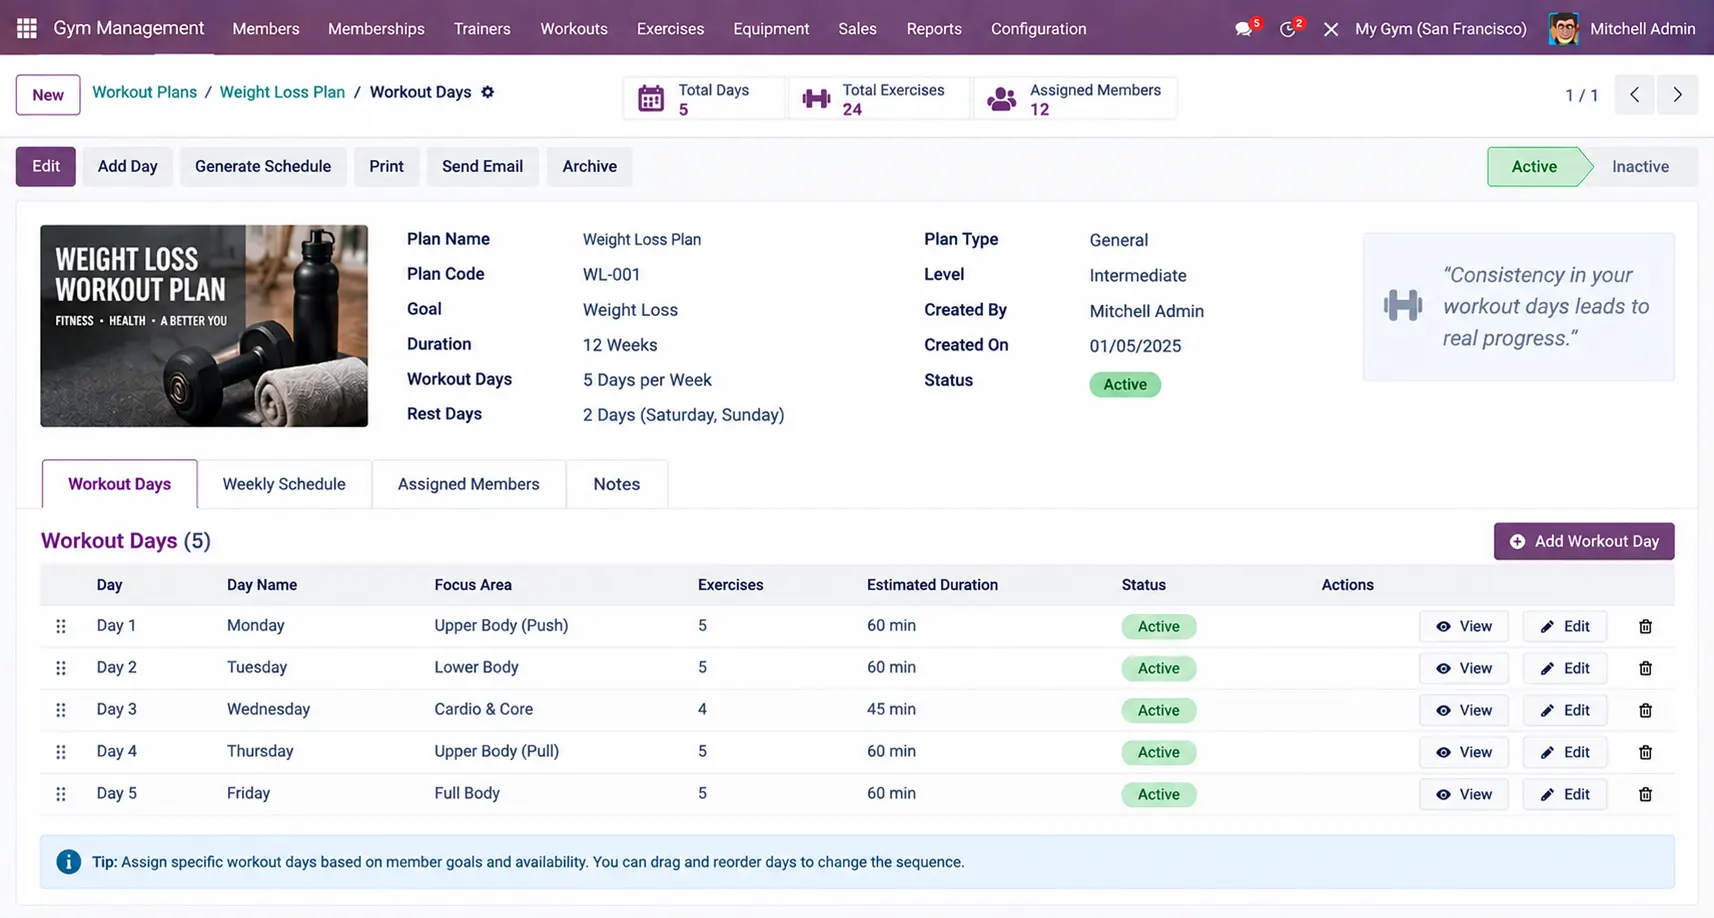1714x918 pixels.
Task: Click the X debug tools icon
Action: [x=1331, y=29]
